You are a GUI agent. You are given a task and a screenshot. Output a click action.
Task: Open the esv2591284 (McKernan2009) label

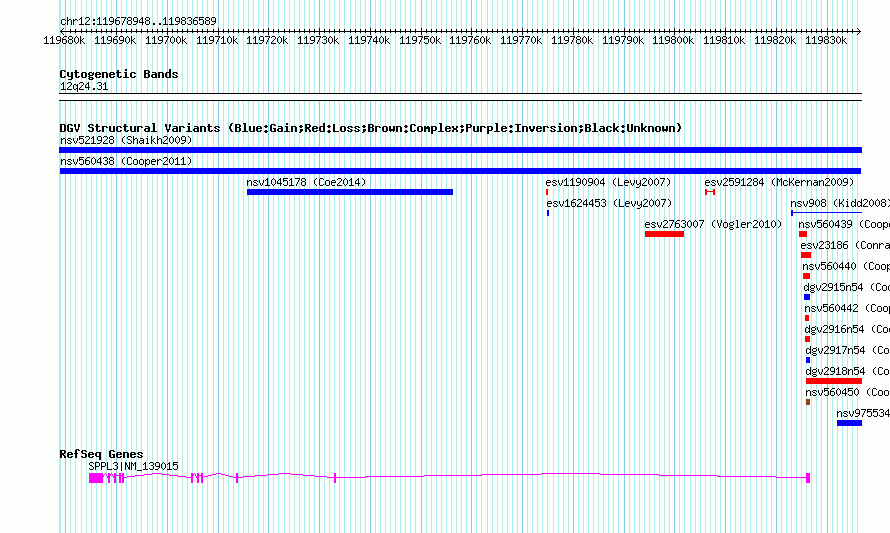coord(779,182)
